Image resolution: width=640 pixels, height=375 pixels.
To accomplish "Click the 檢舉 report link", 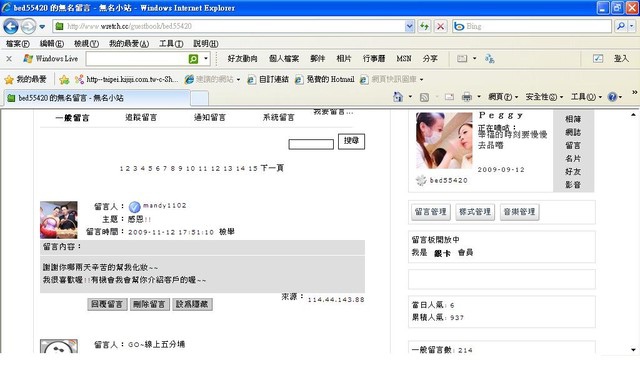I will pyautogui.click(x=227, y=232).
